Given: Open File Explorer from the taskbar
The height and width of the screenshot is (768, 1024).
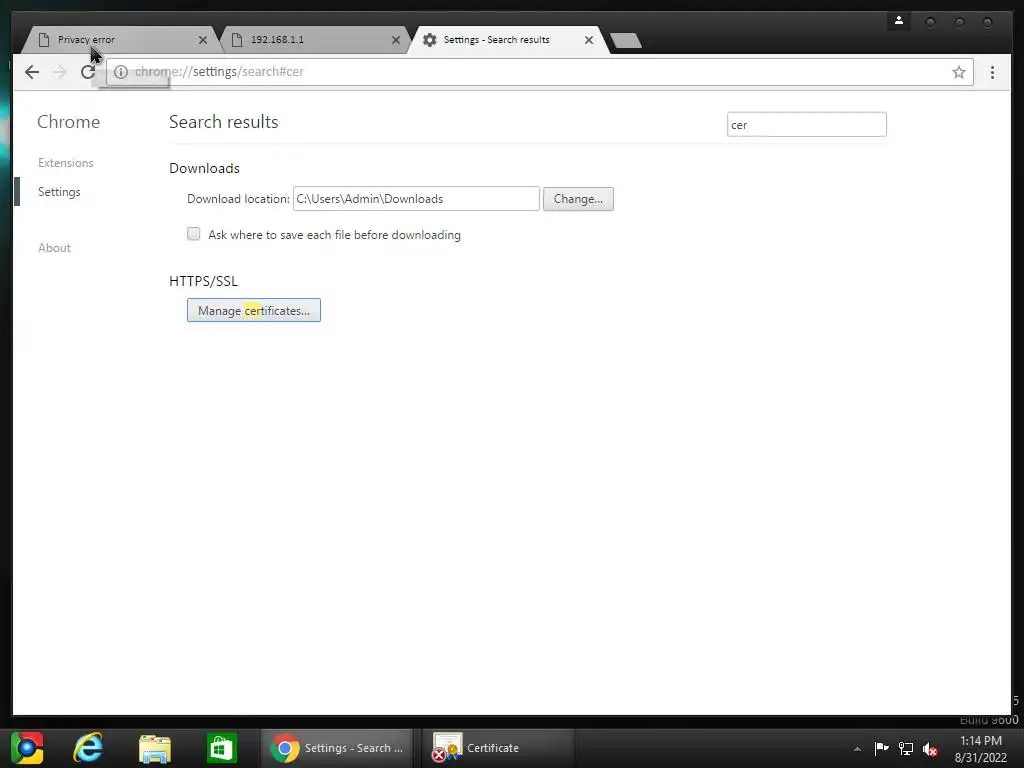Looking at the screenshot, I should tap(155, 748).
